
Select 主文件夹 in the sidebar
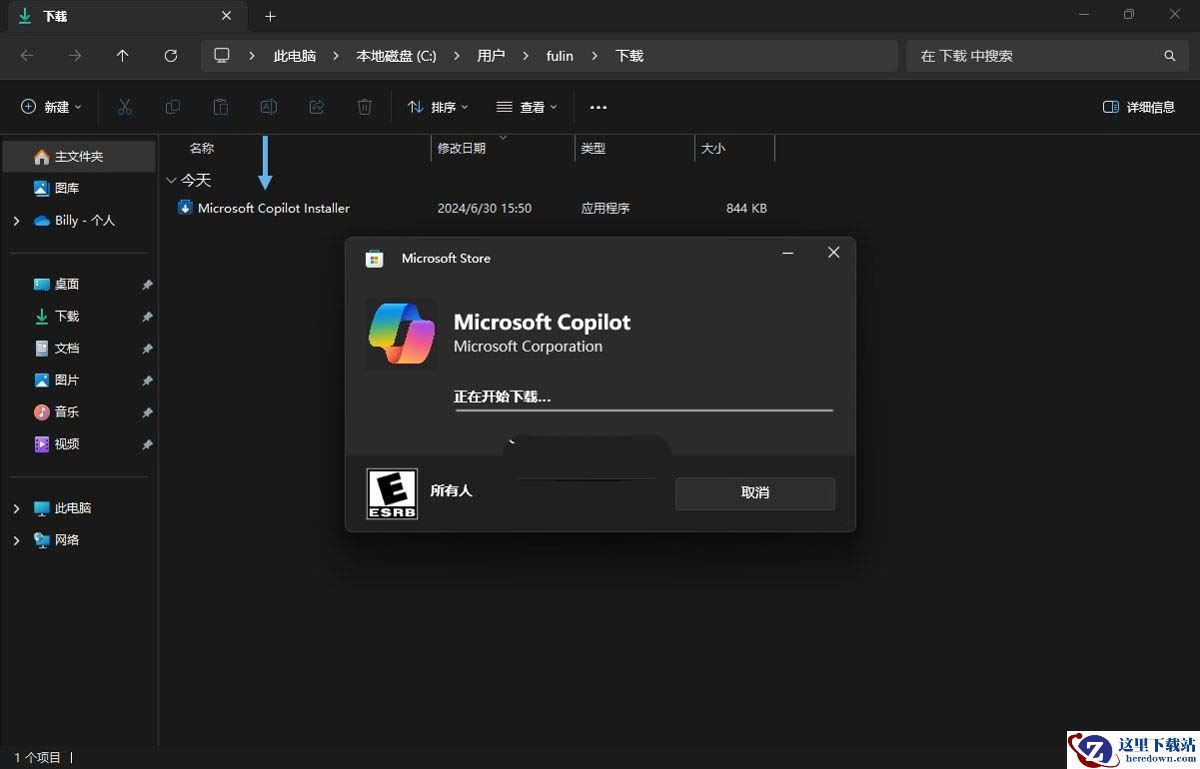pos(79,157)
